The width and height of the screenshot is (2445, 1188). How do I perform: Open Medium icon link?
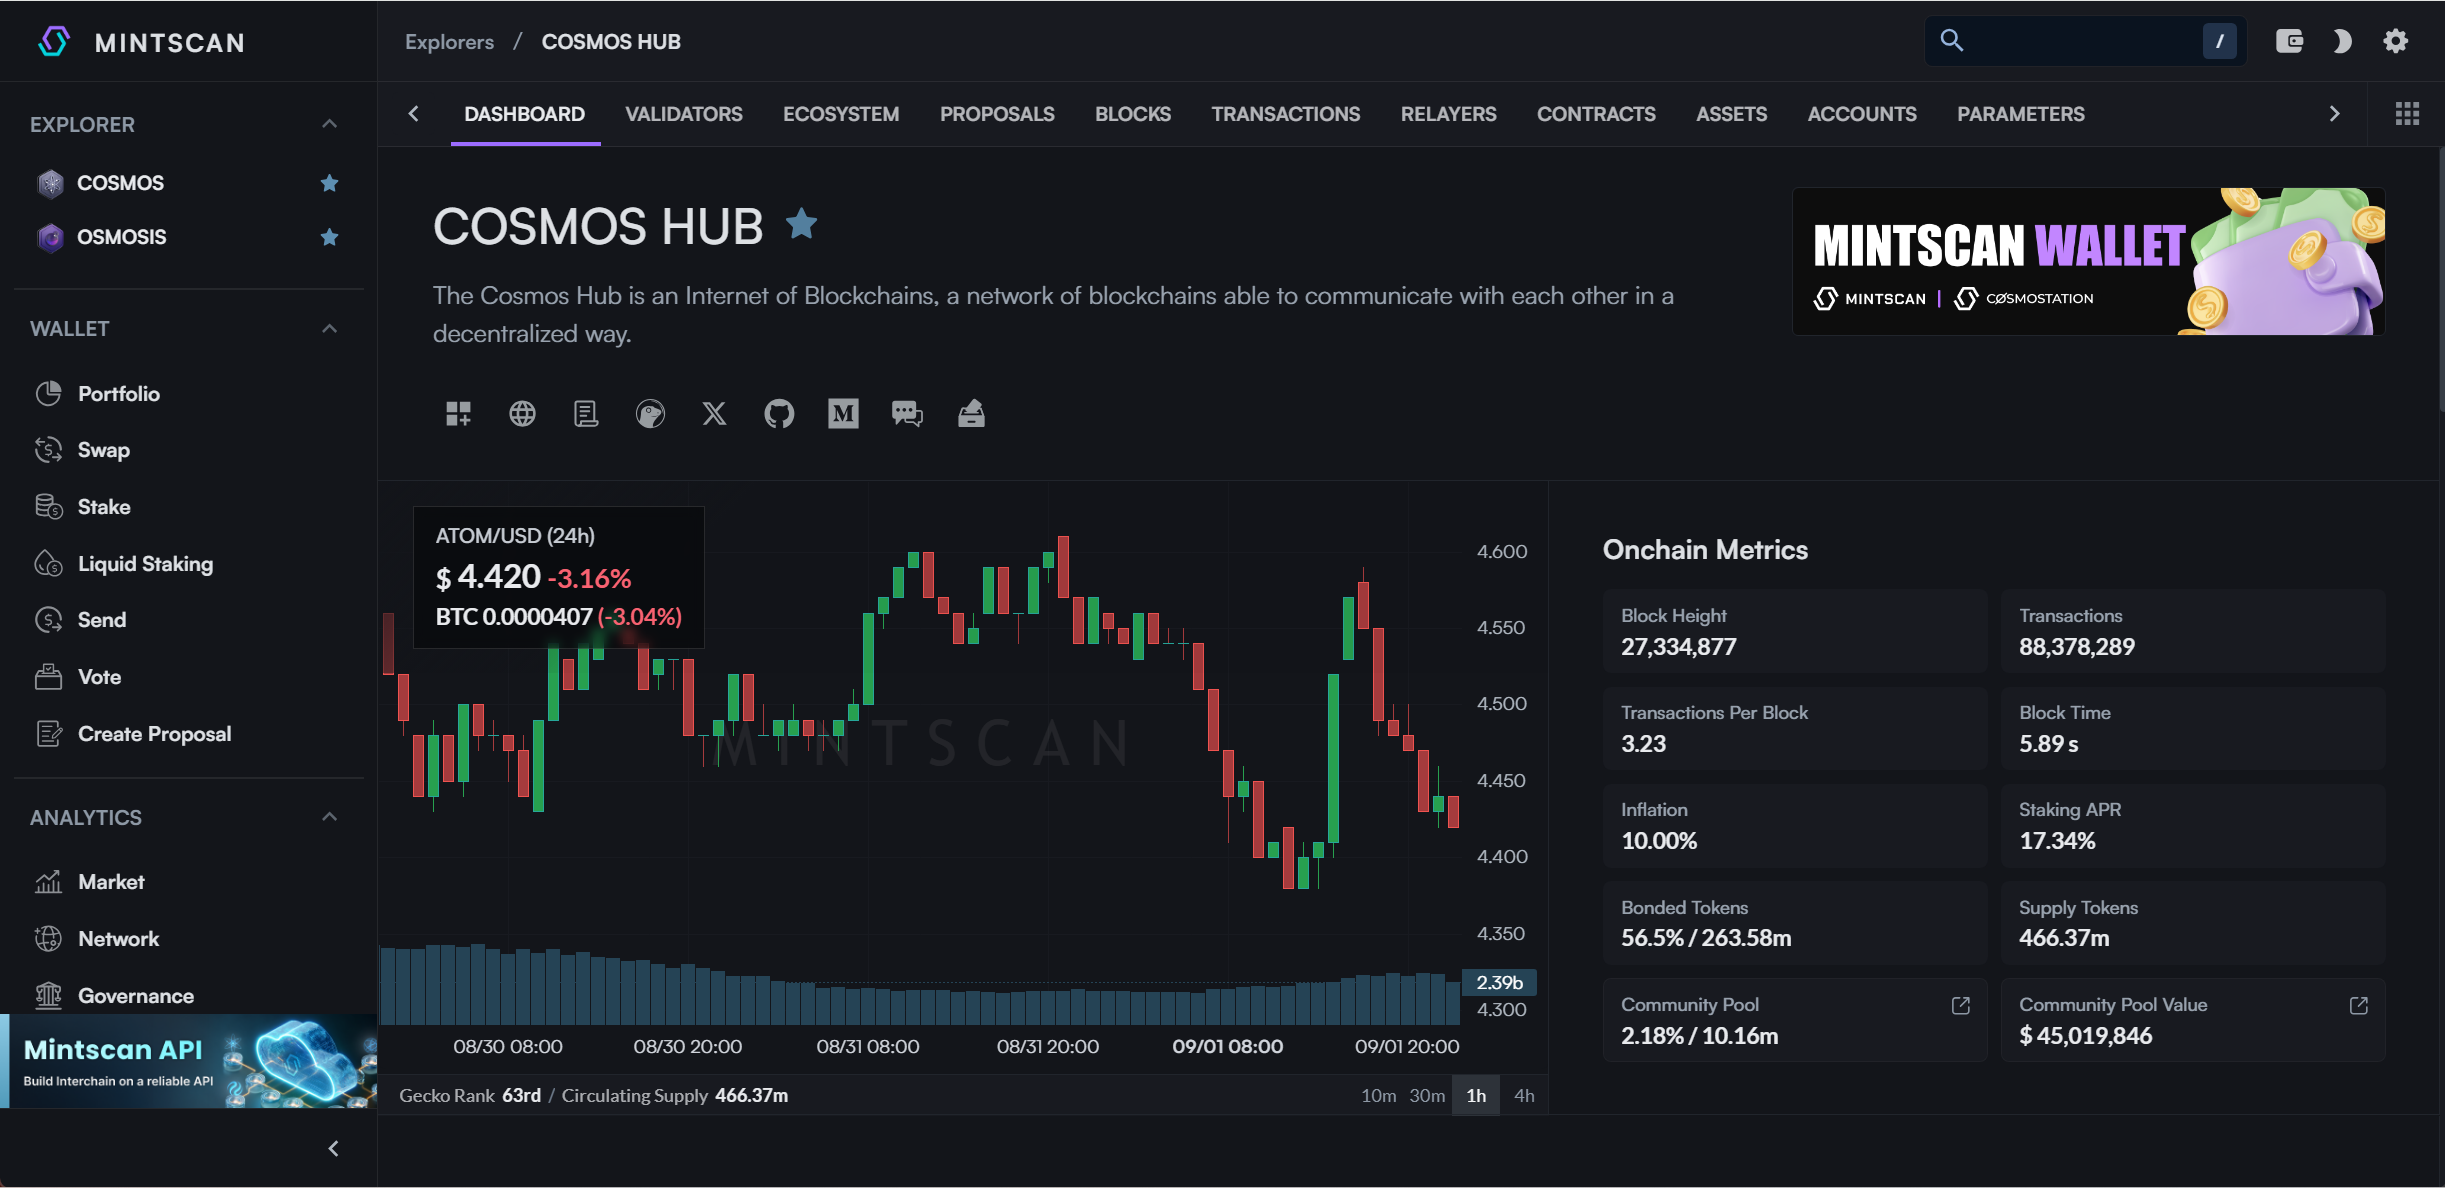click(843, 413)
